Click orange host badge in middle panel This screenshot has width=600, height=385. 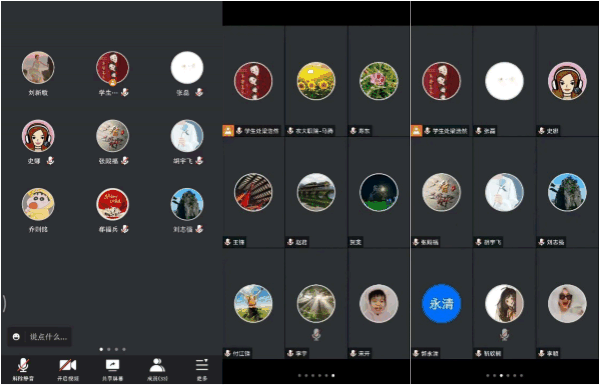coord(228,131)
